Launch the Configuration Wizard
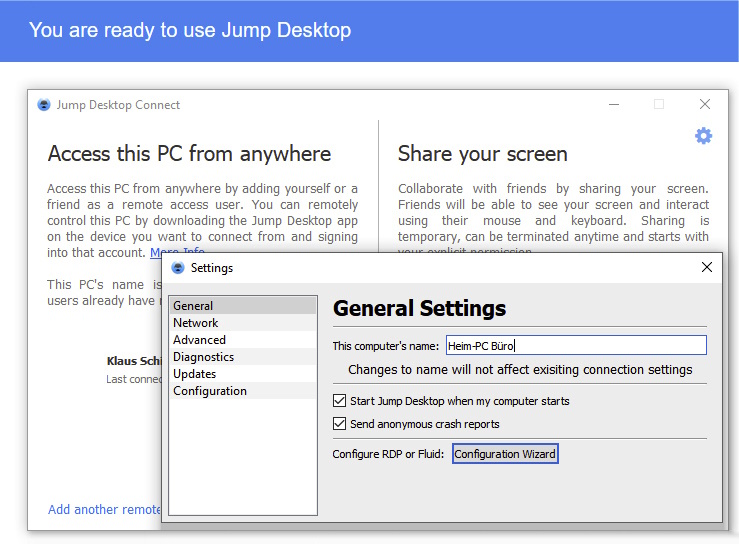Screen dimensions: 739x544 click(x=505, y=453)
